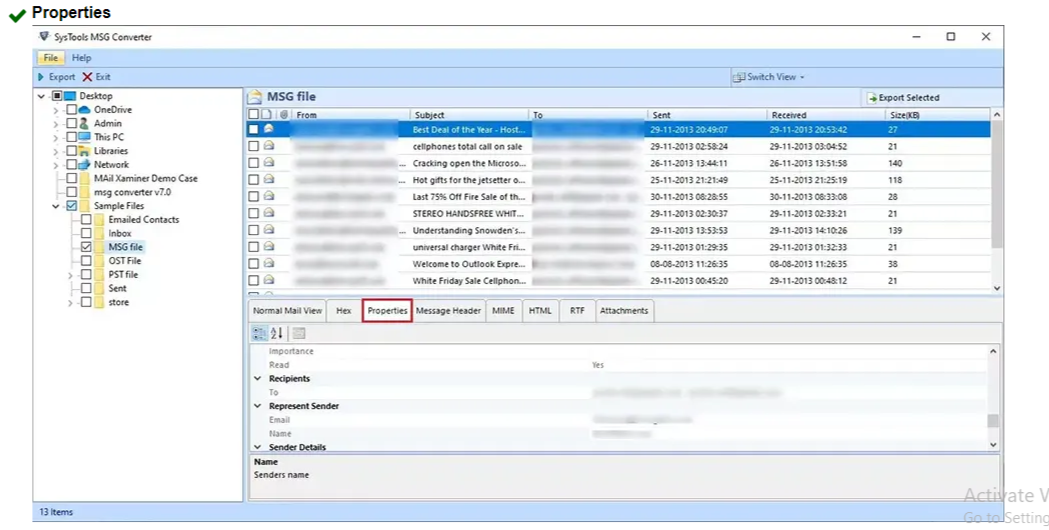Image resolution: width=1049 pixels, height=530 pixels.
Task: Open the Help menu
Action: (82, 58)
